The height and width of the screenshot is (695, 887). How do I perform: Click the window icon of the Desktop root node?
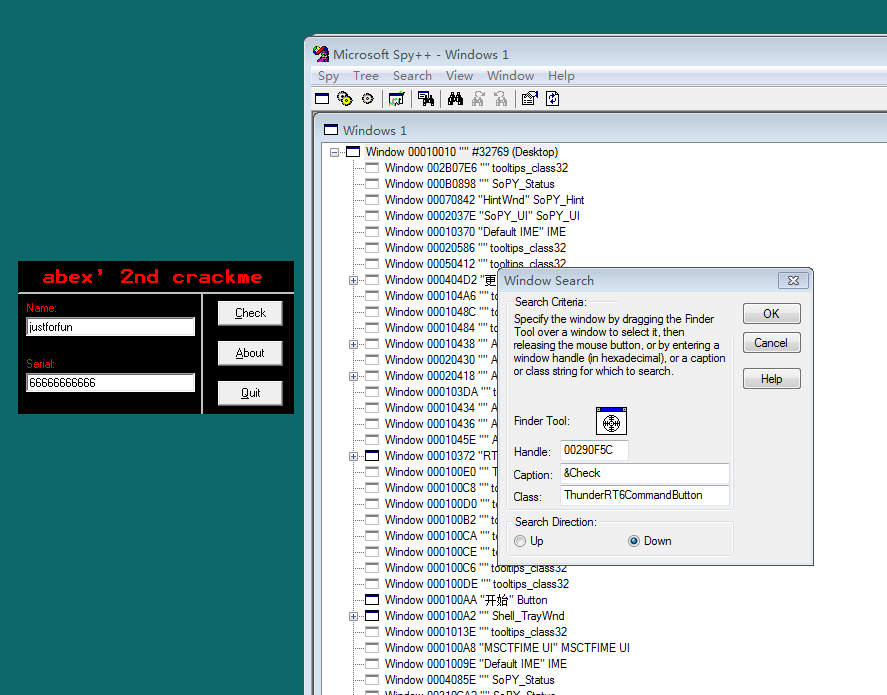(x=353, y=152)
